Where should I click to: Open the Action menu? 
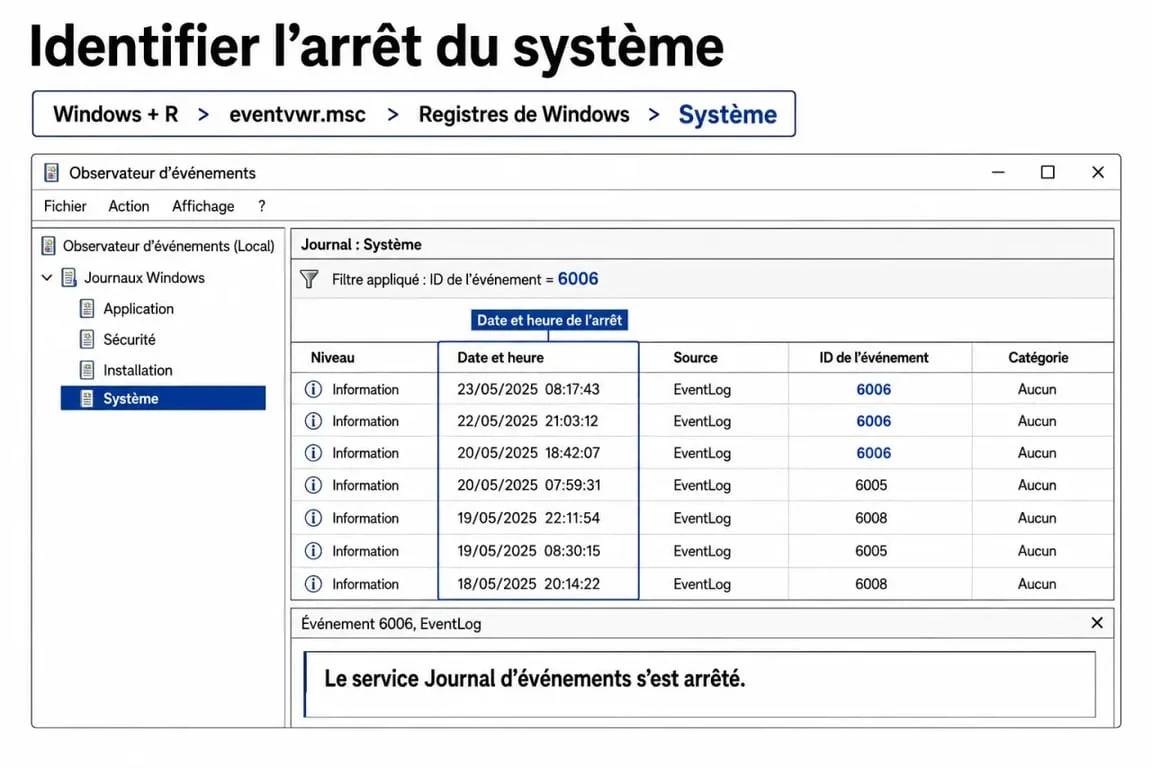(x=129, y=207)
